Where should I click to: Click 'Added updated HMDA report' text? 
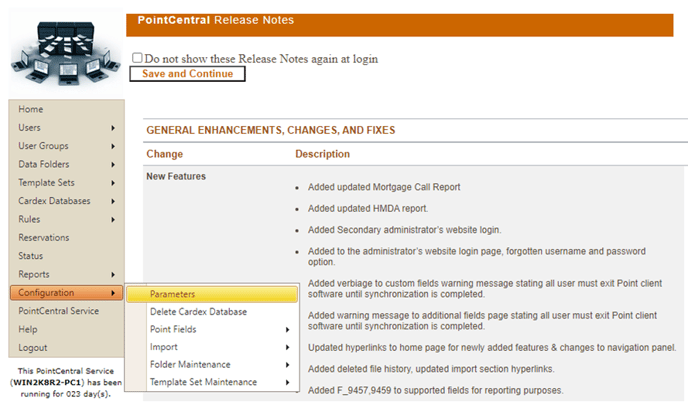[x=368, y=208]
